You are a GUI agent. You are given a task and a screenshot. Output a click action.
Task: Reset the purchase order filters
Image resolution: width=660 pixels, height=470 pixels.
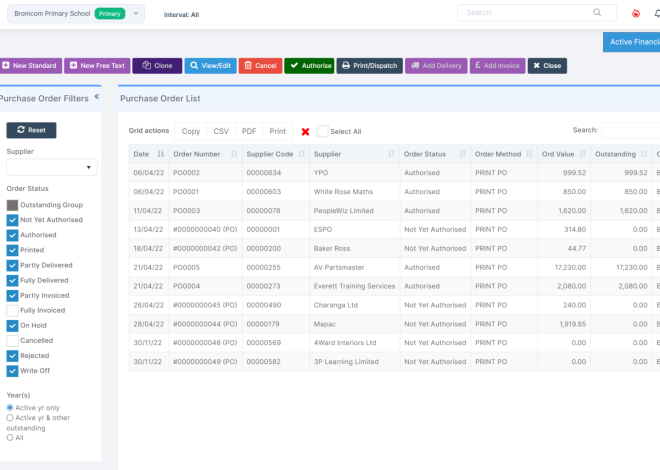pos(31,130)
